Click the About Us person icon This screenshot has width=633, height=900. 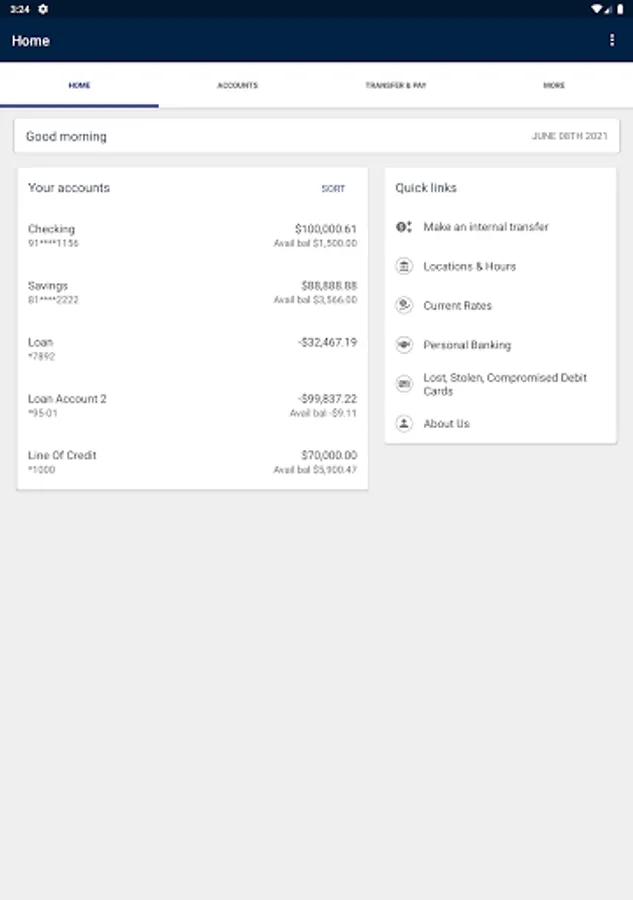(404, 423)
